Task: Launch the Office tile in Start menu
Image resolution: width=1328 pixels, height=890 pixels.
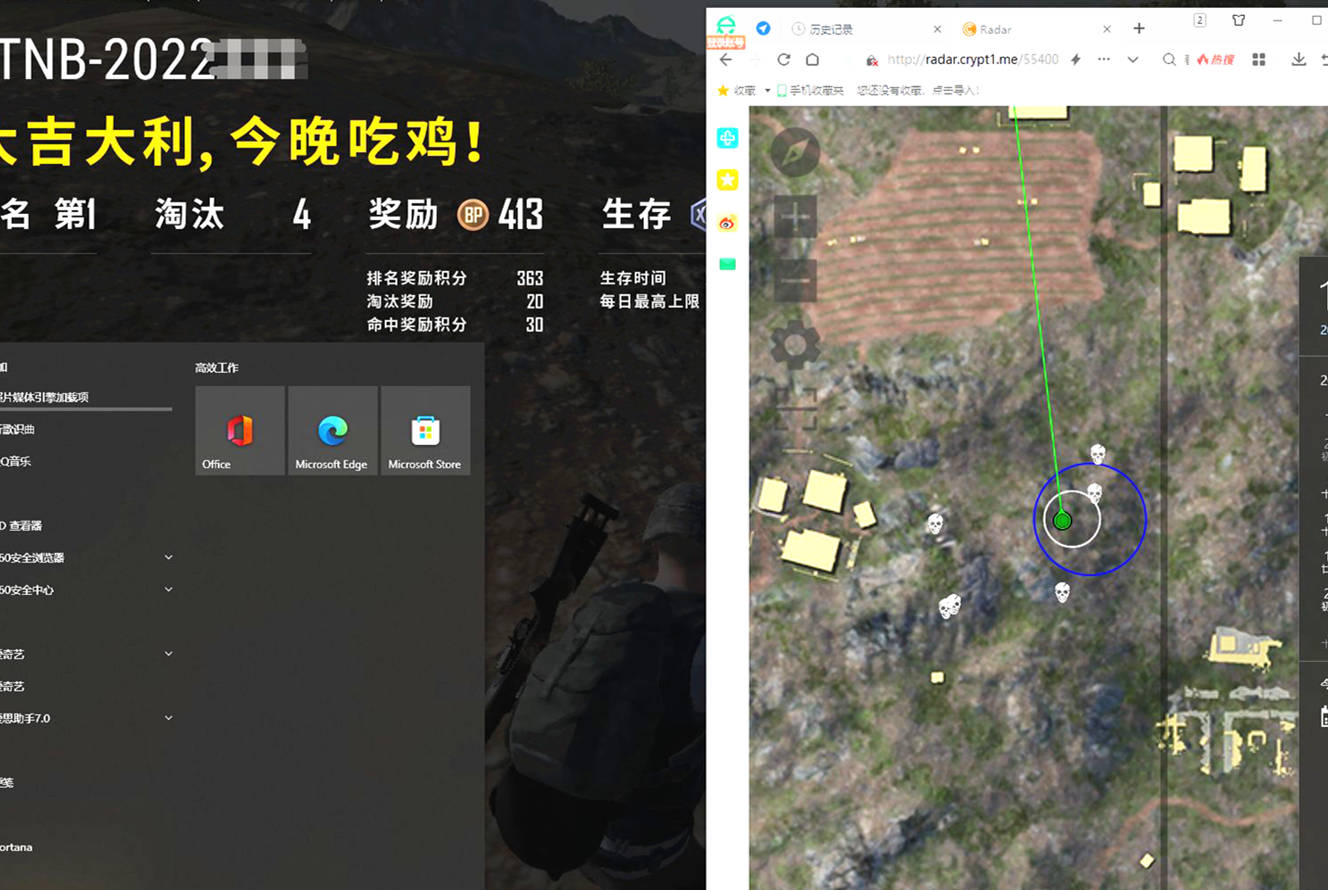Action: 240,431
